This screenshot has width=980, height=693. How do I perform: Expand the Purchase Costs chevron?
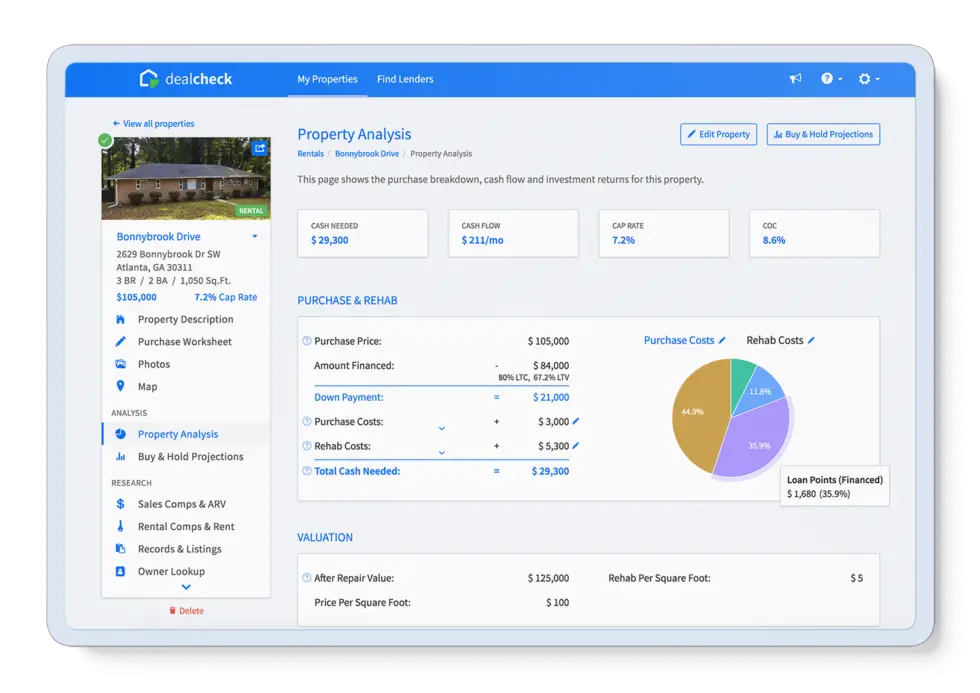(440, 427)
